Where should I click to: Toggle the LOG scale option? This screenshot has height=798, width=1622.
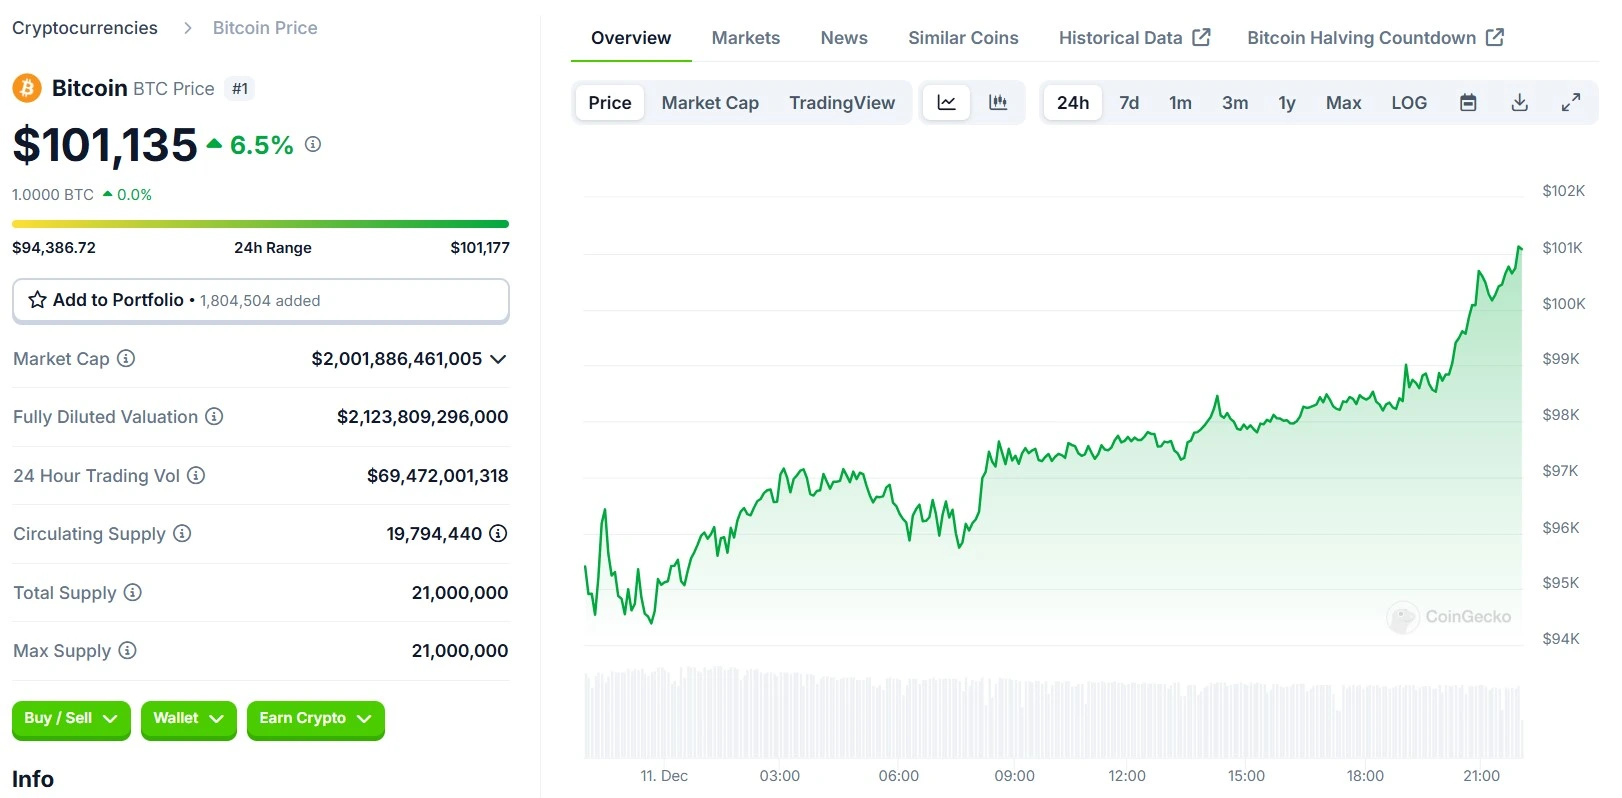pyautogui.click(x=1409, y=103)
